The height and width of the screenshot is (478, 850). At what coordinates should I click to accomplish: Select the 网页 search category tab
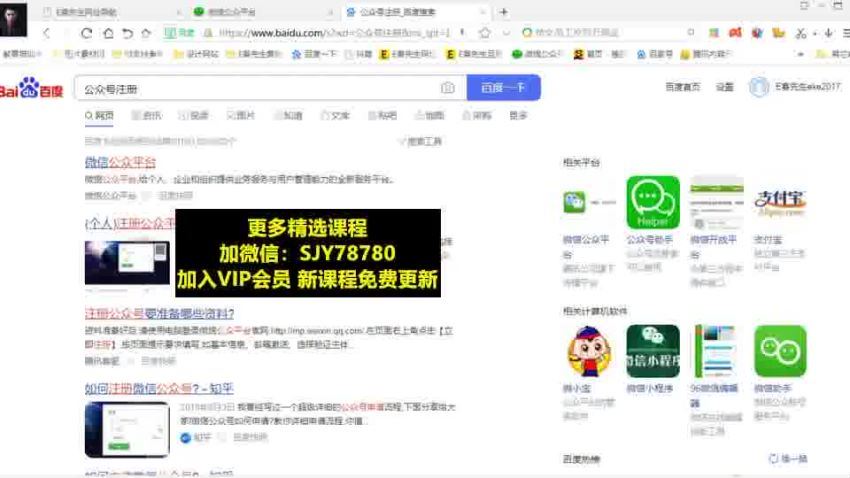coord(99,115)
